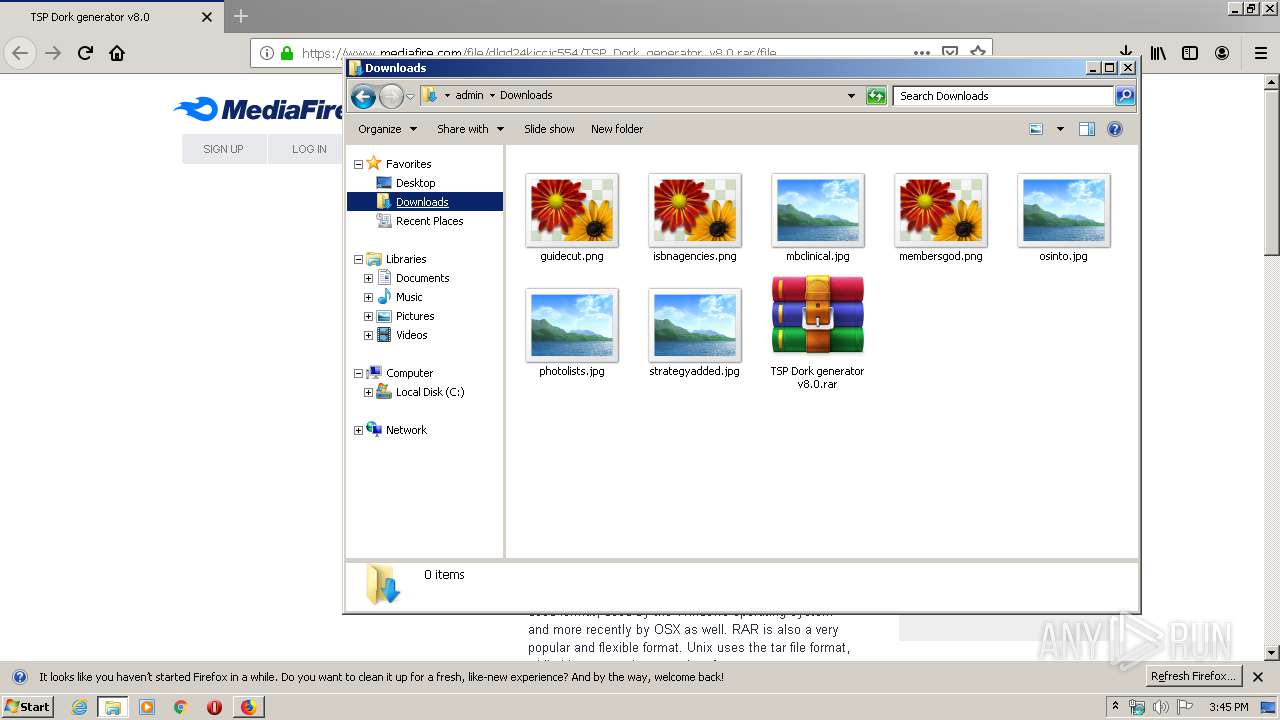Select Music library icon
Viewport: 1280px width, 720px height.
384,297
